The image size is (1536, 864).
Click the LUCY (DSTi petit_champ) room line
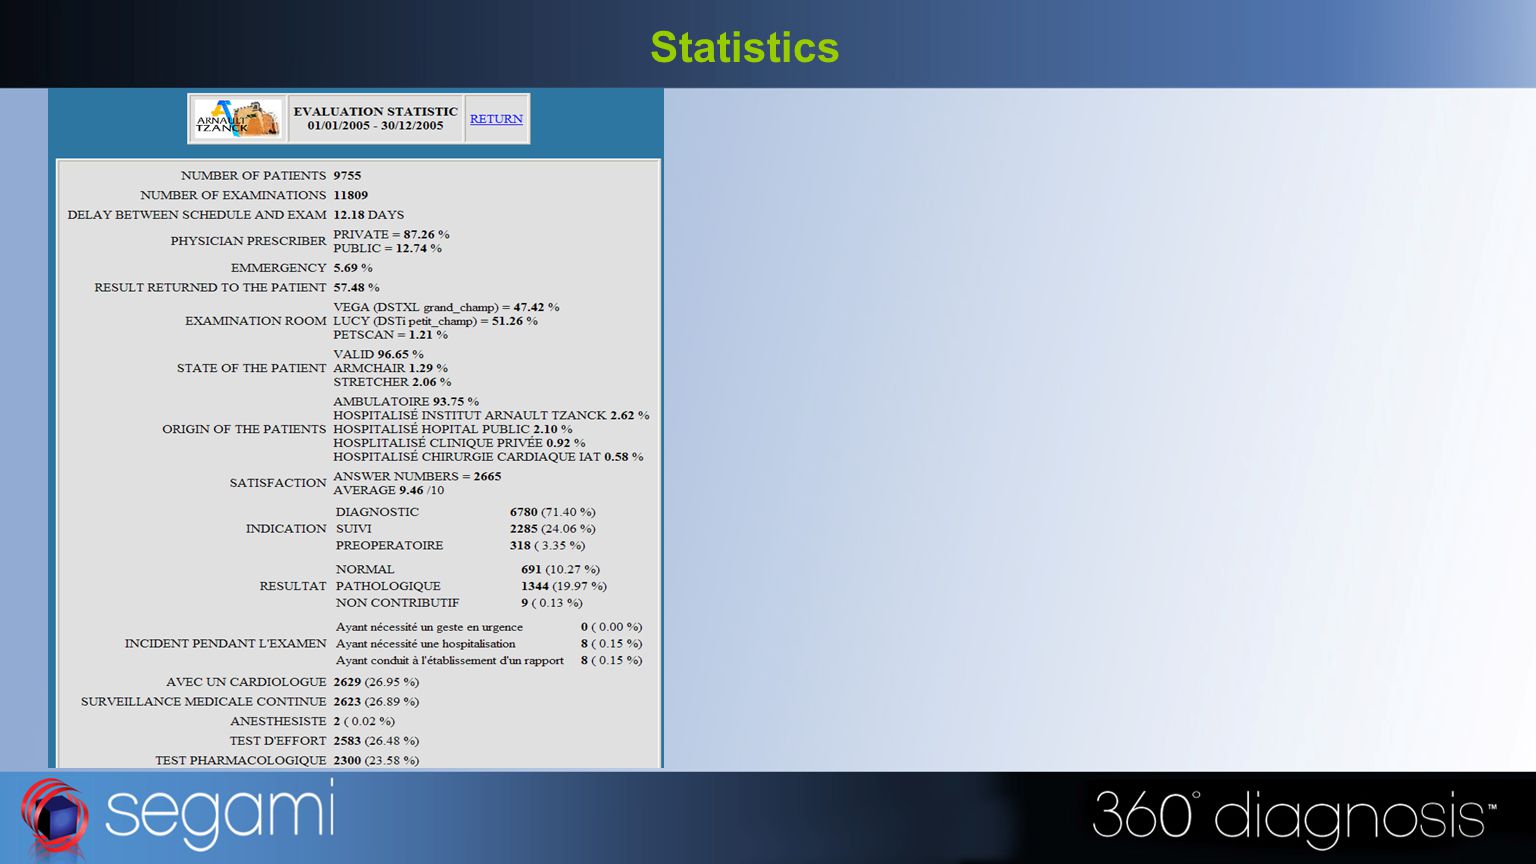point(435,321)
